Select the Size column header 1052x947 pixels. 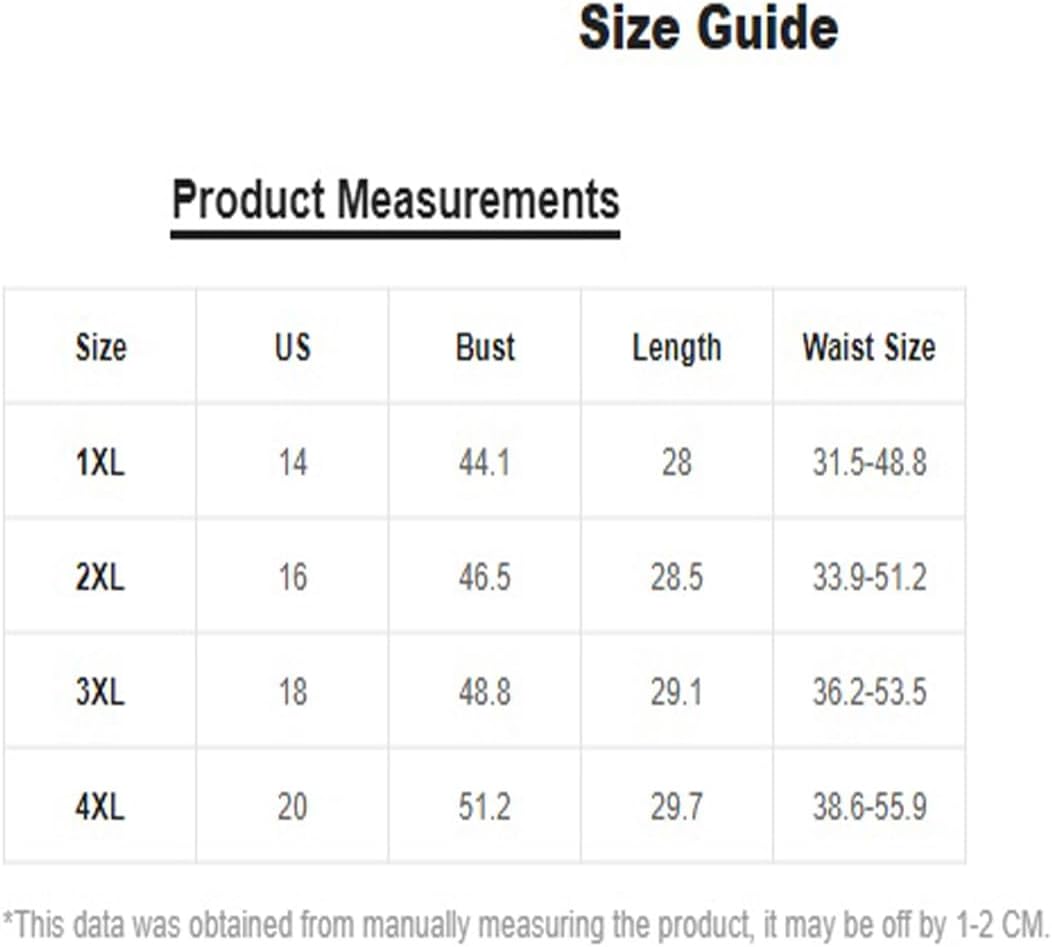101,347
